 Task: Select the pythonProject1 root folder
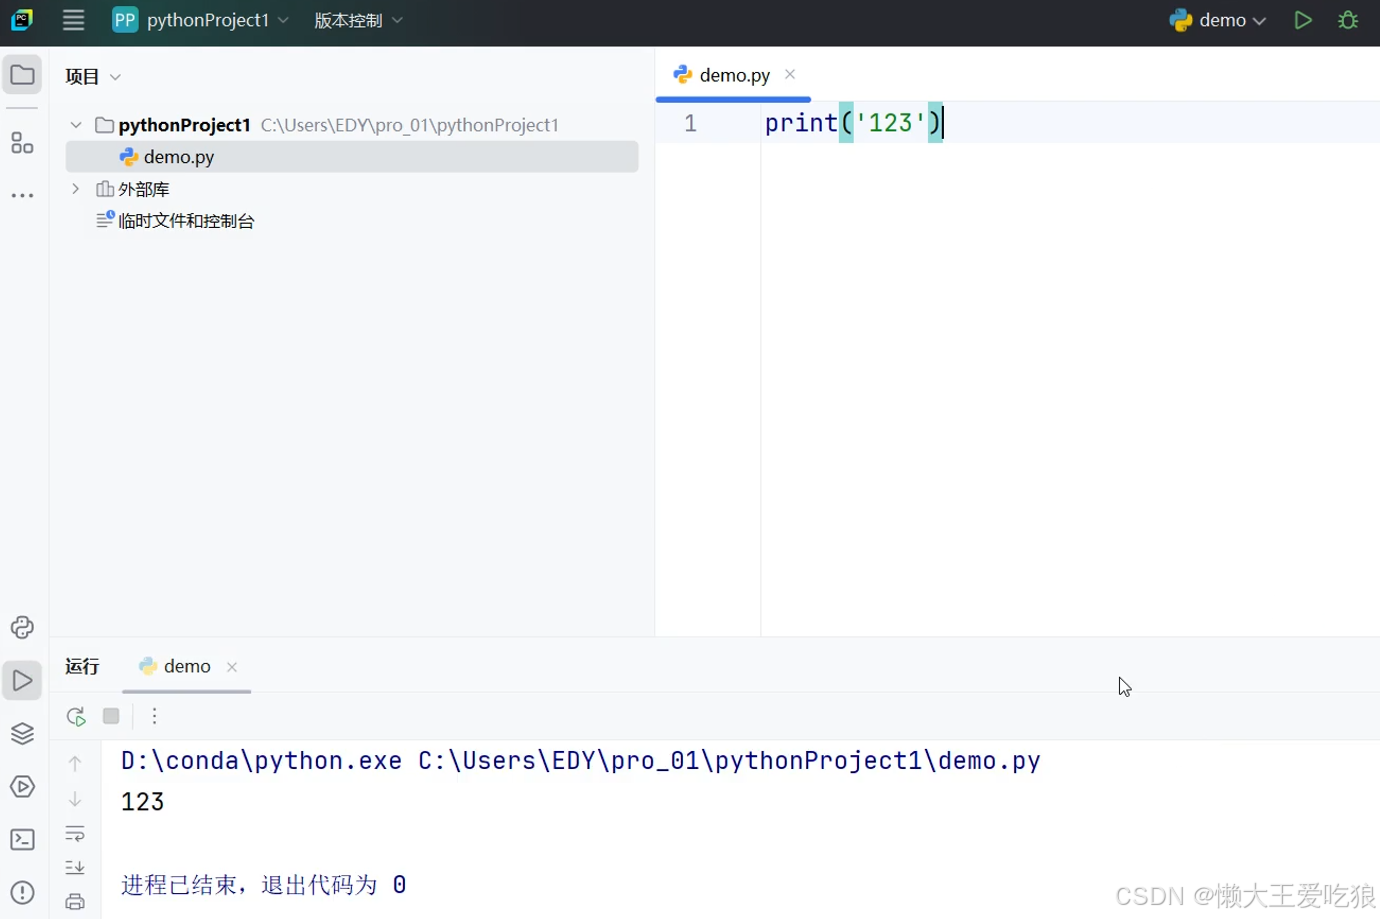coord(184,125)
